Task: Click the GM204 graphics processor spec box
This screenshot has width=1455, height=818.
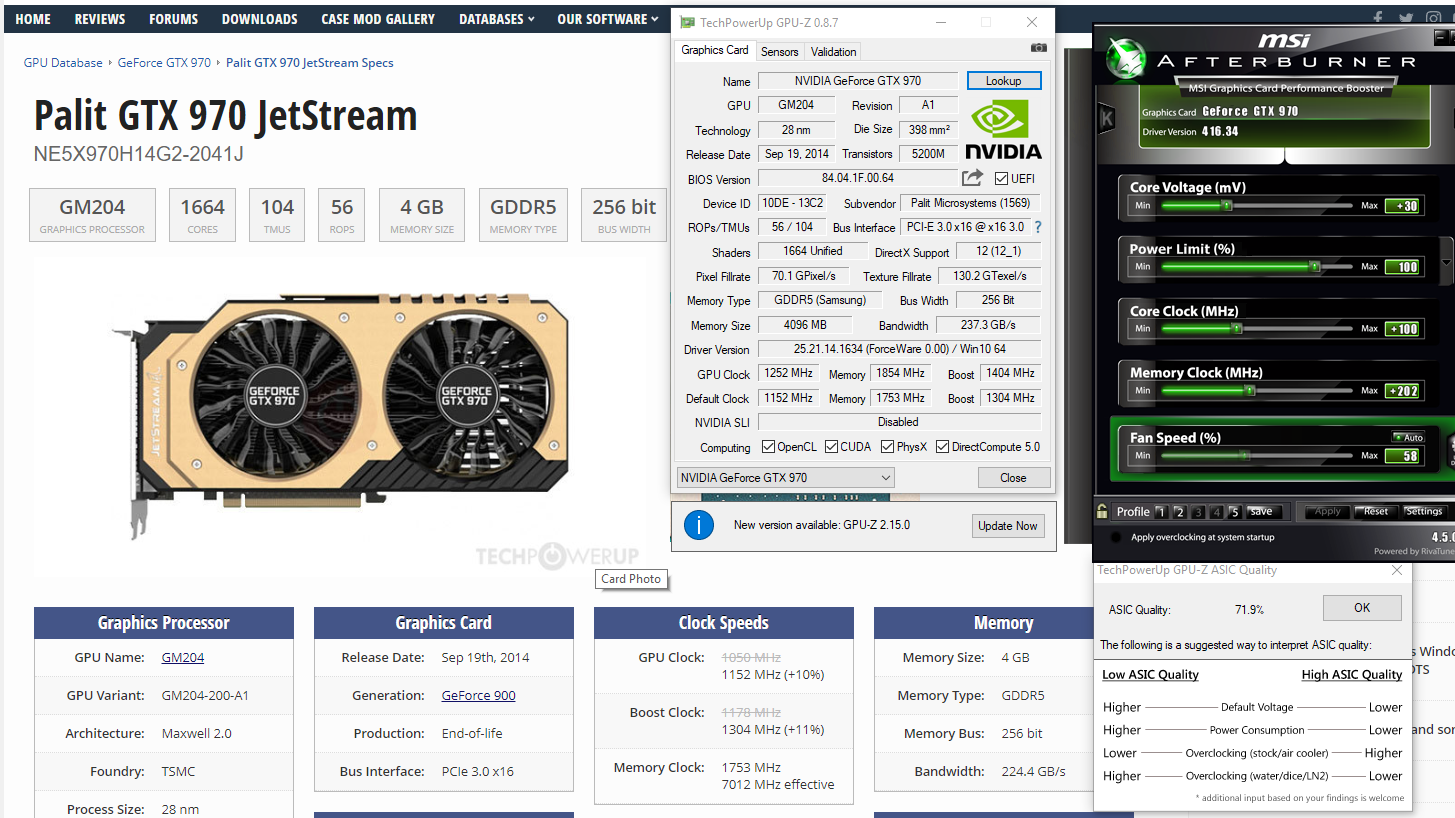Action: pos(92,215)
